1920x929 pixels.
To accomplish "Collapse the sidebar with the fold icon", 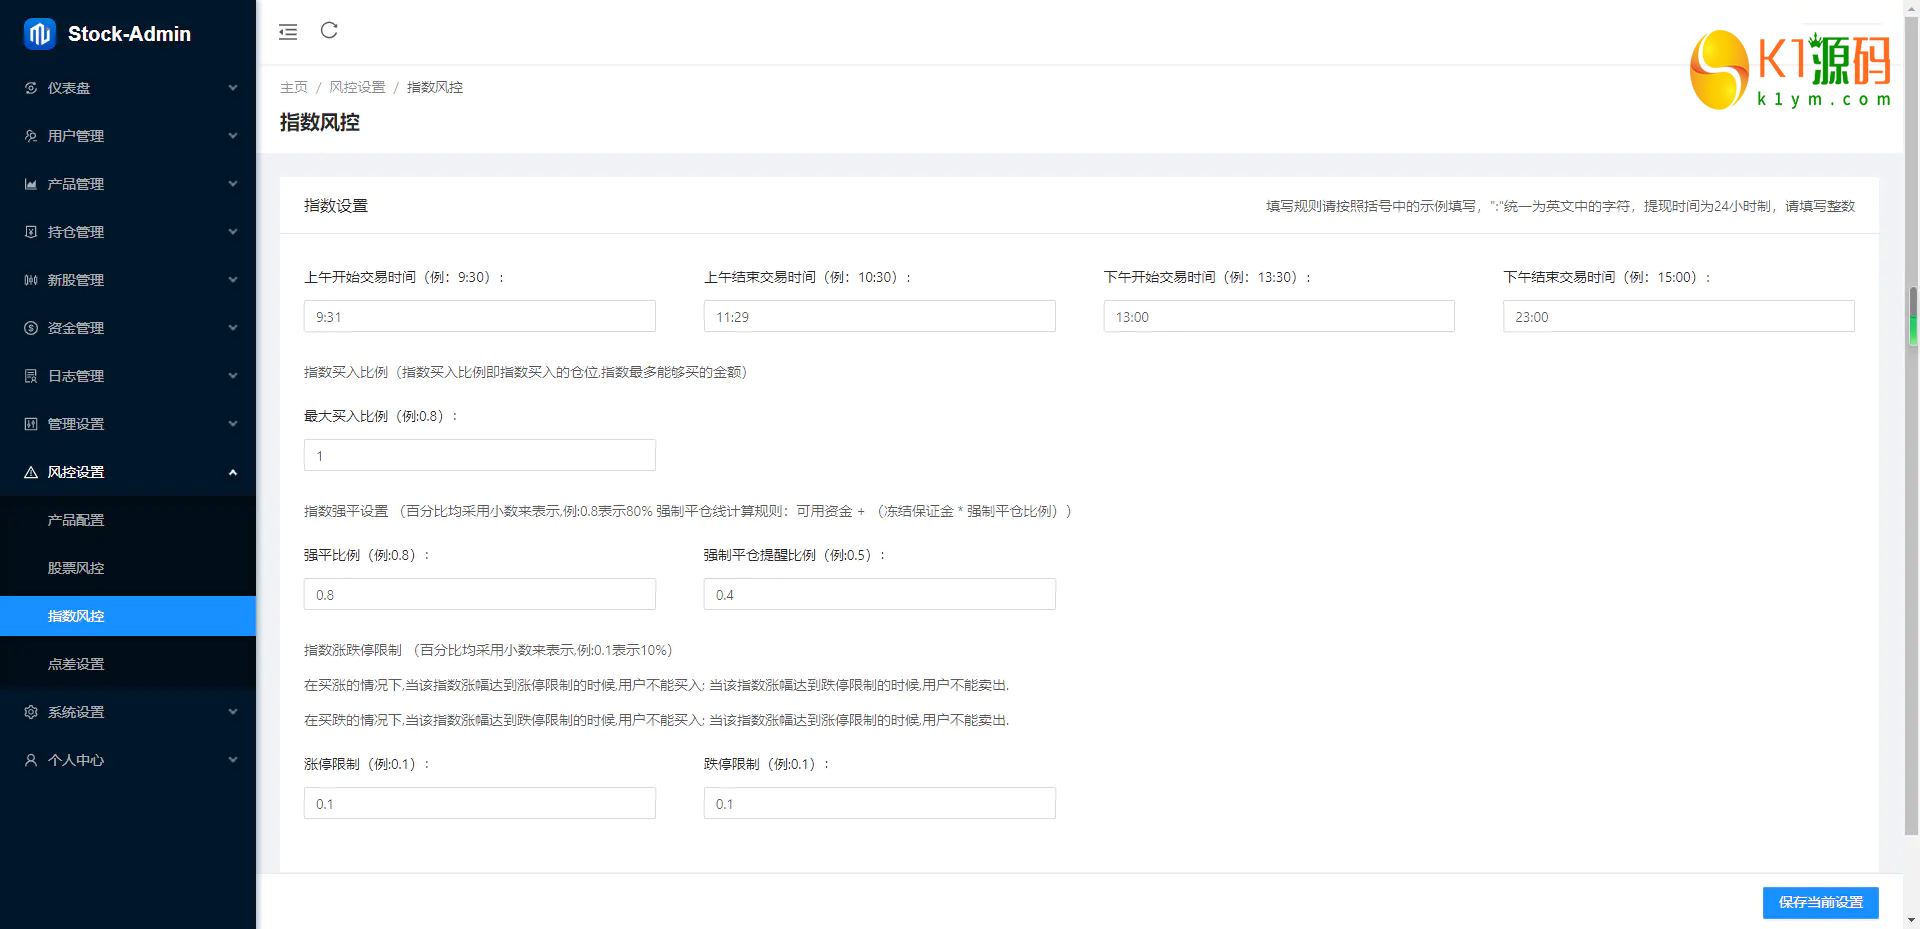I will click(x=288, y=32).
